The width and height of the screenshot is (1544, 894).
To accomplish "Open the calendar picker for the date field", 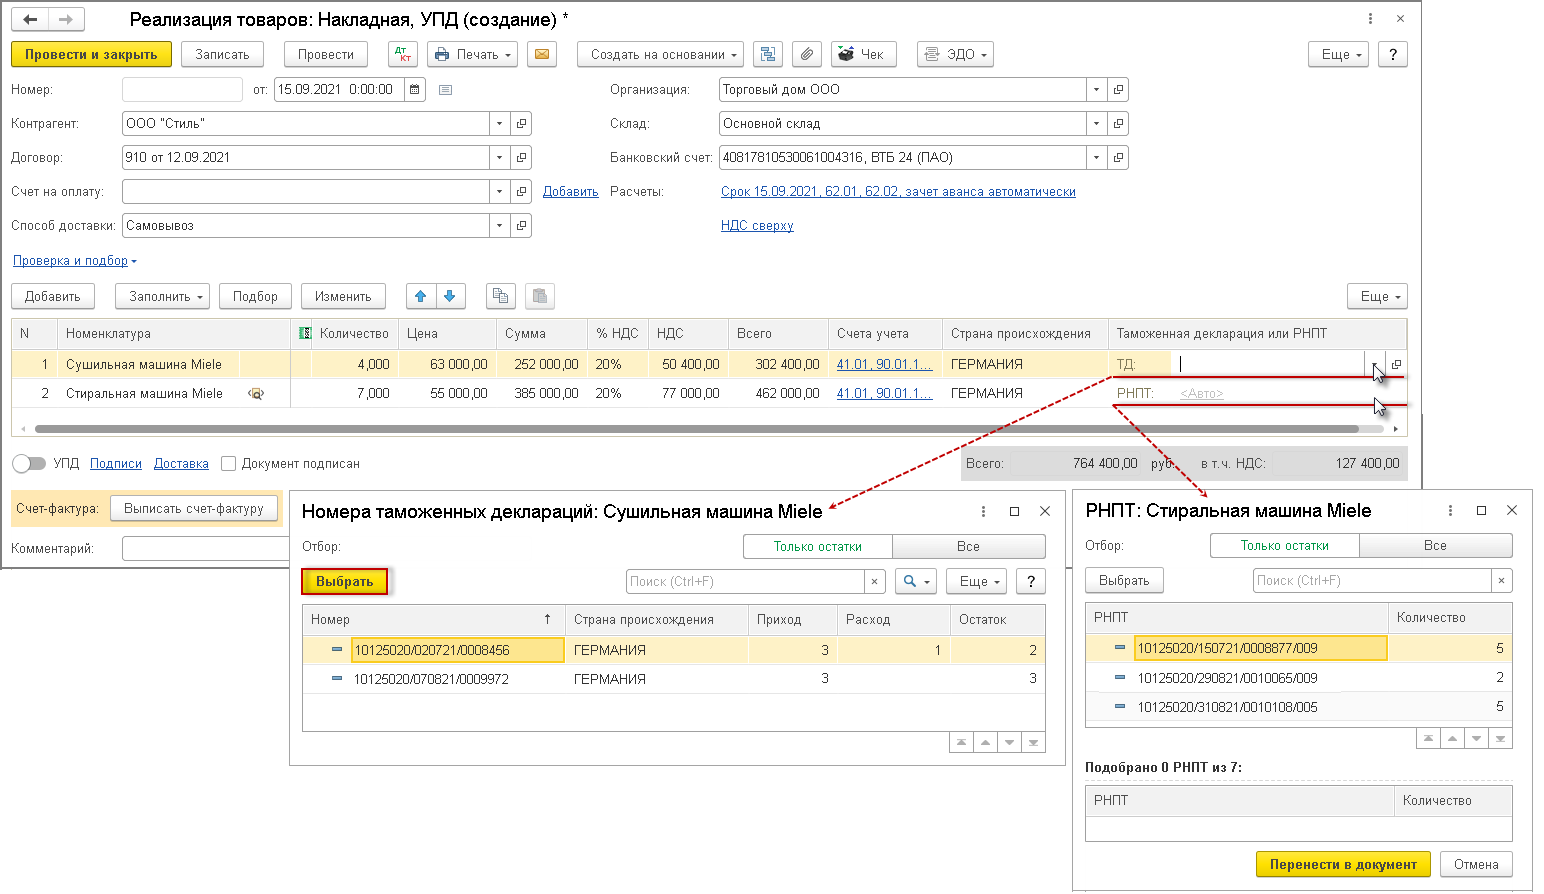I will pyautogui.click(x=415, y=89).
